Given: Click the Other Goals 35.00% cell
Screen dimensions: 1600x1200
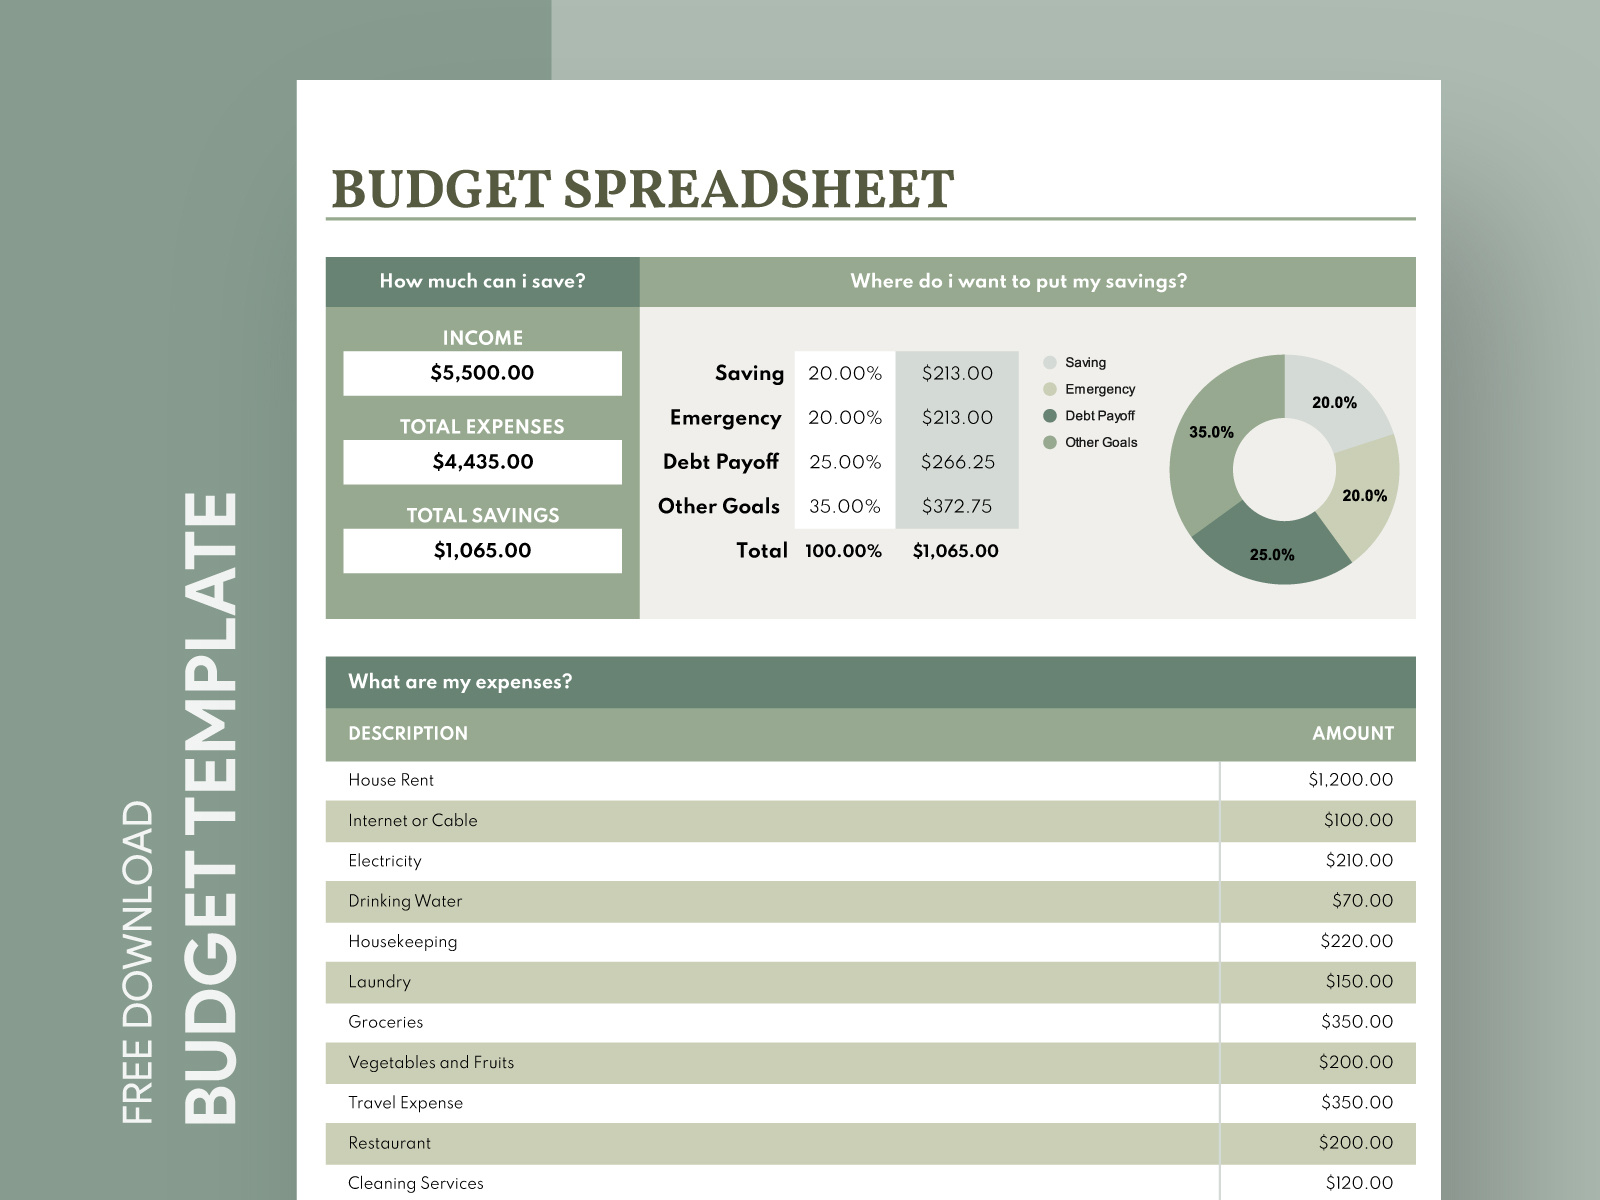Looking at the screenshot, I should (845, 506).
